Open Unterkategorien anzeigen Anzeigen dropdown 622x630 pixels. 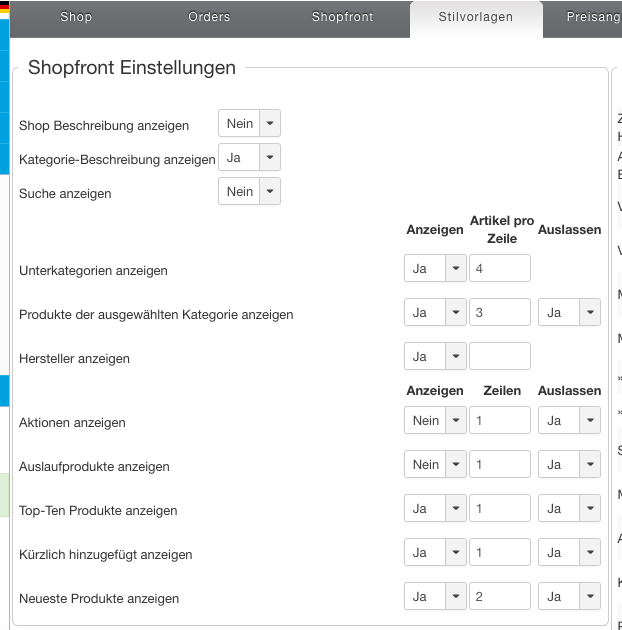[435, 269]
